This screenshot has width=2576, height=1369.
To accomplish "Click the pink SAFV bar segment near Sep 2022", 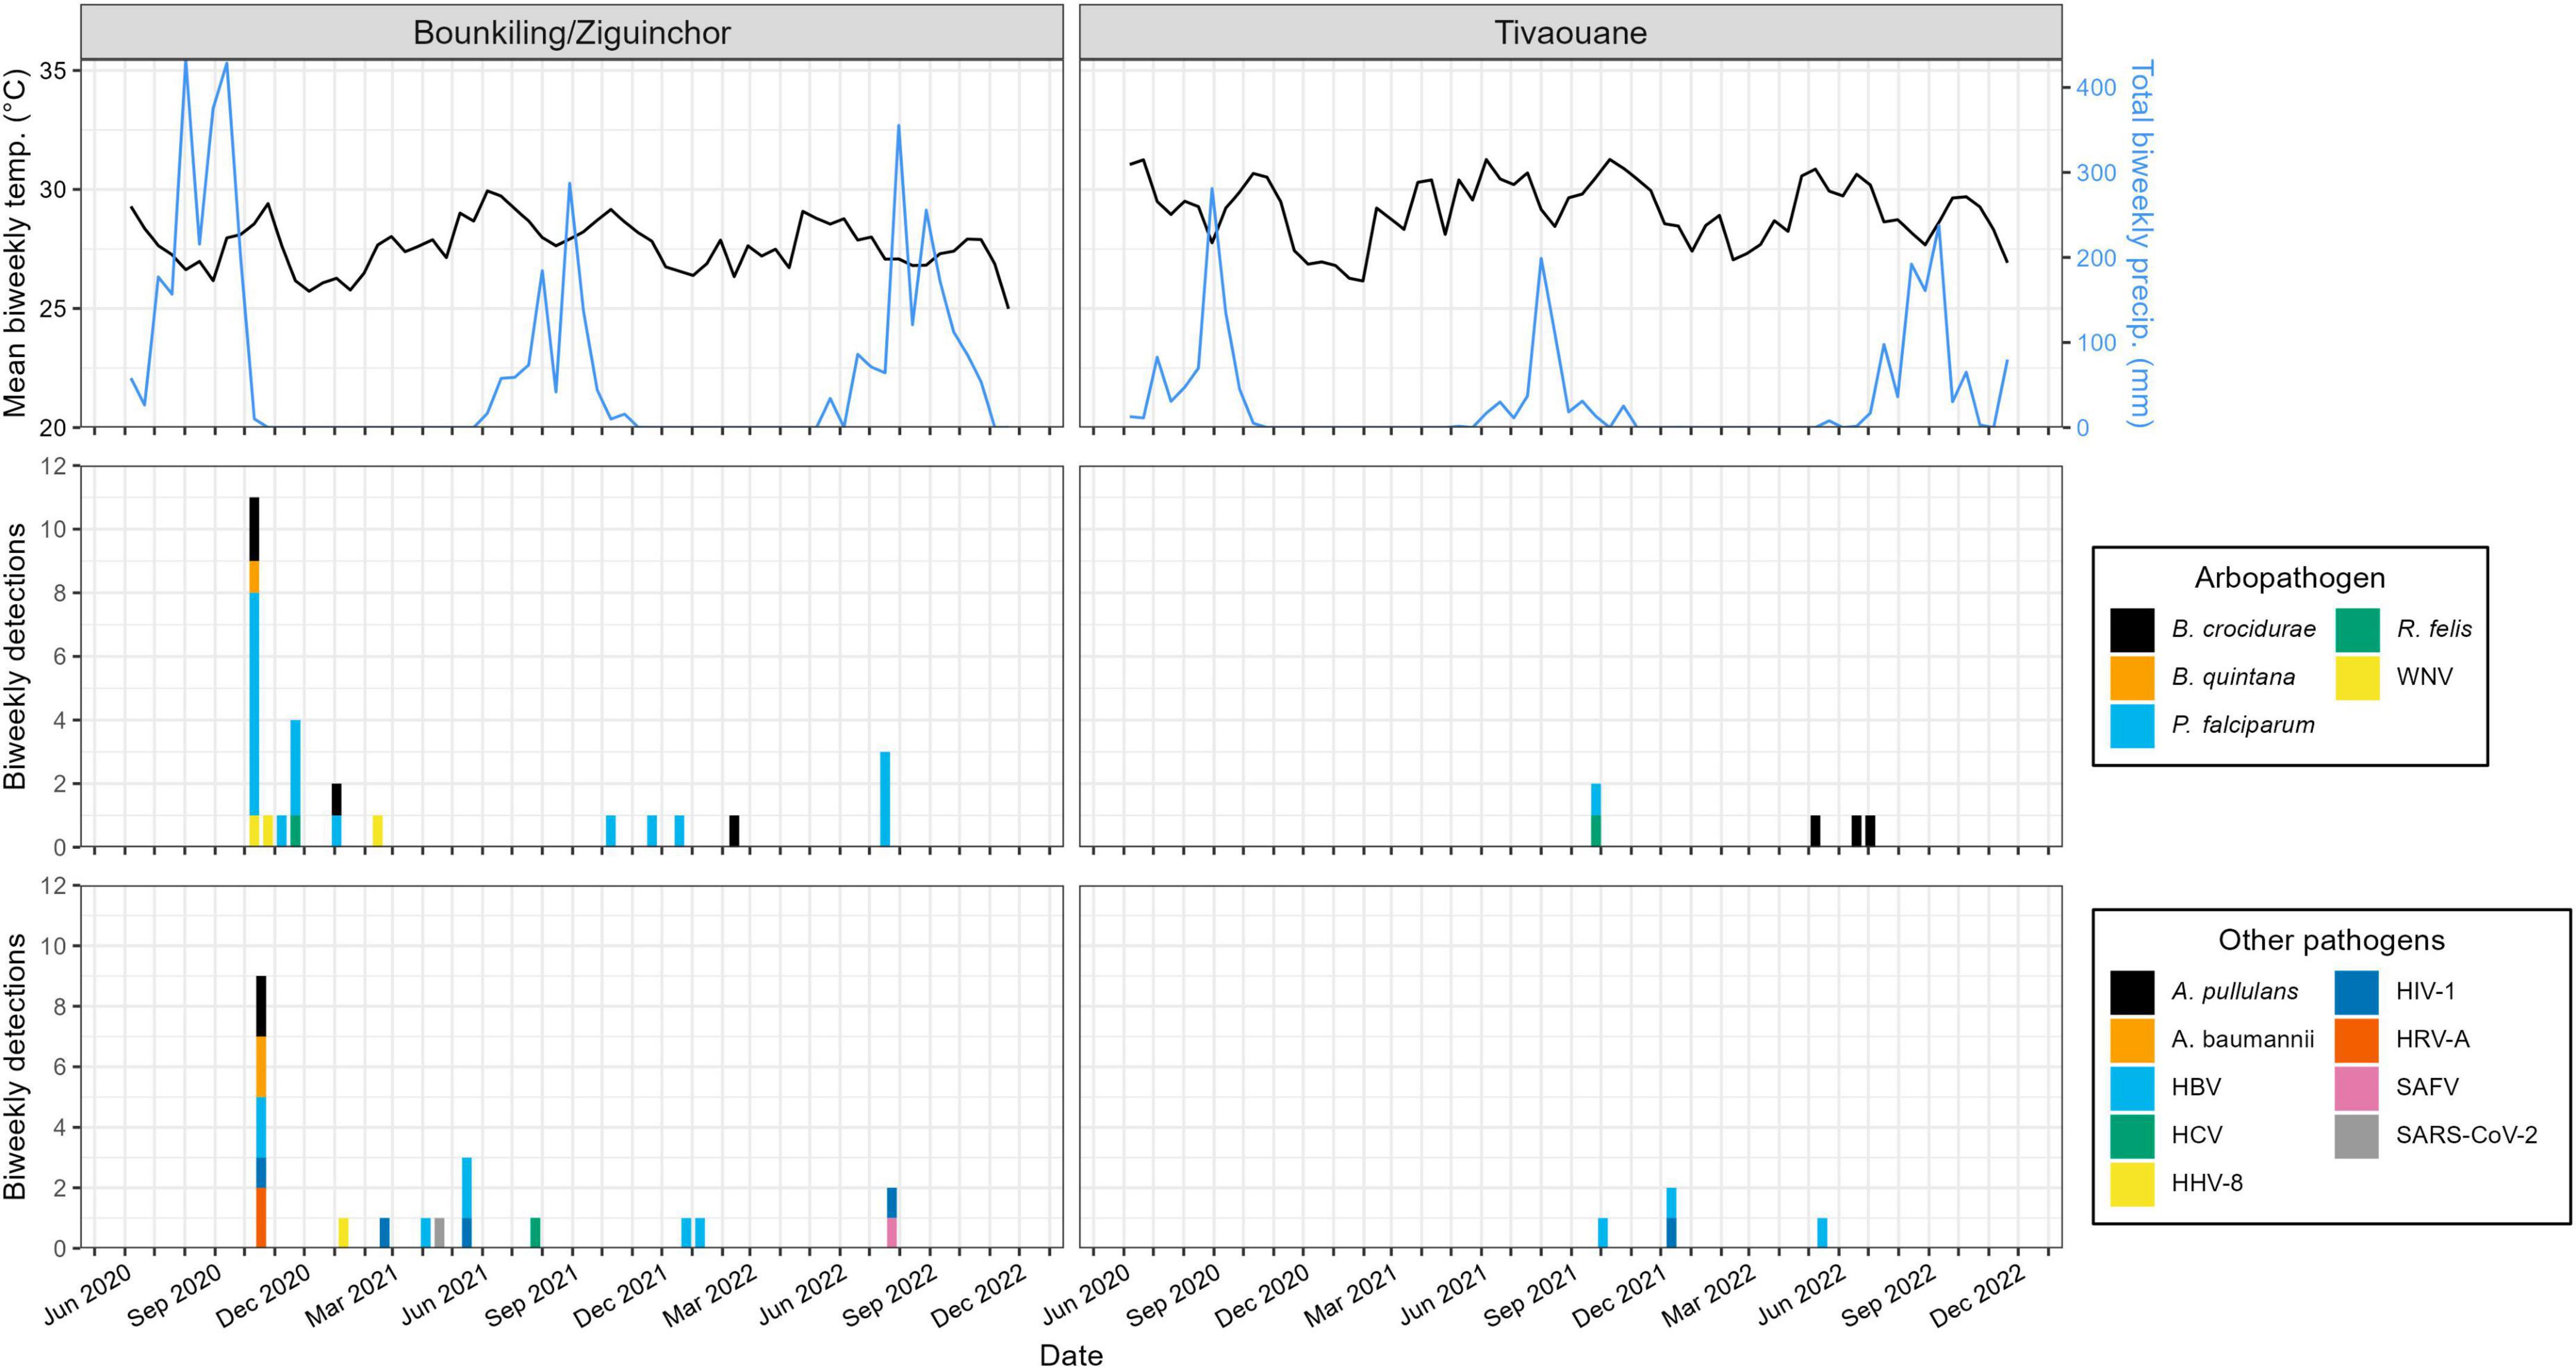I will [x=892, y=1233].
